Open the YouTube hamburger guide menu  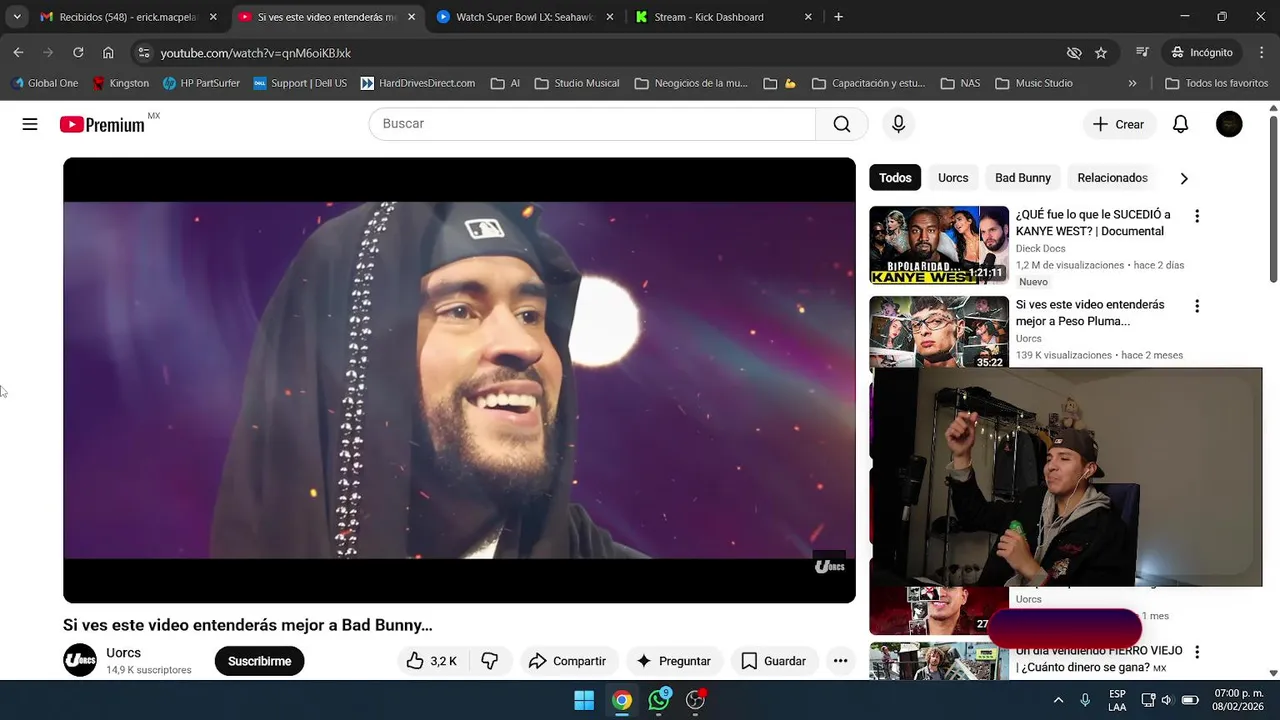click(x=30, y=124)
